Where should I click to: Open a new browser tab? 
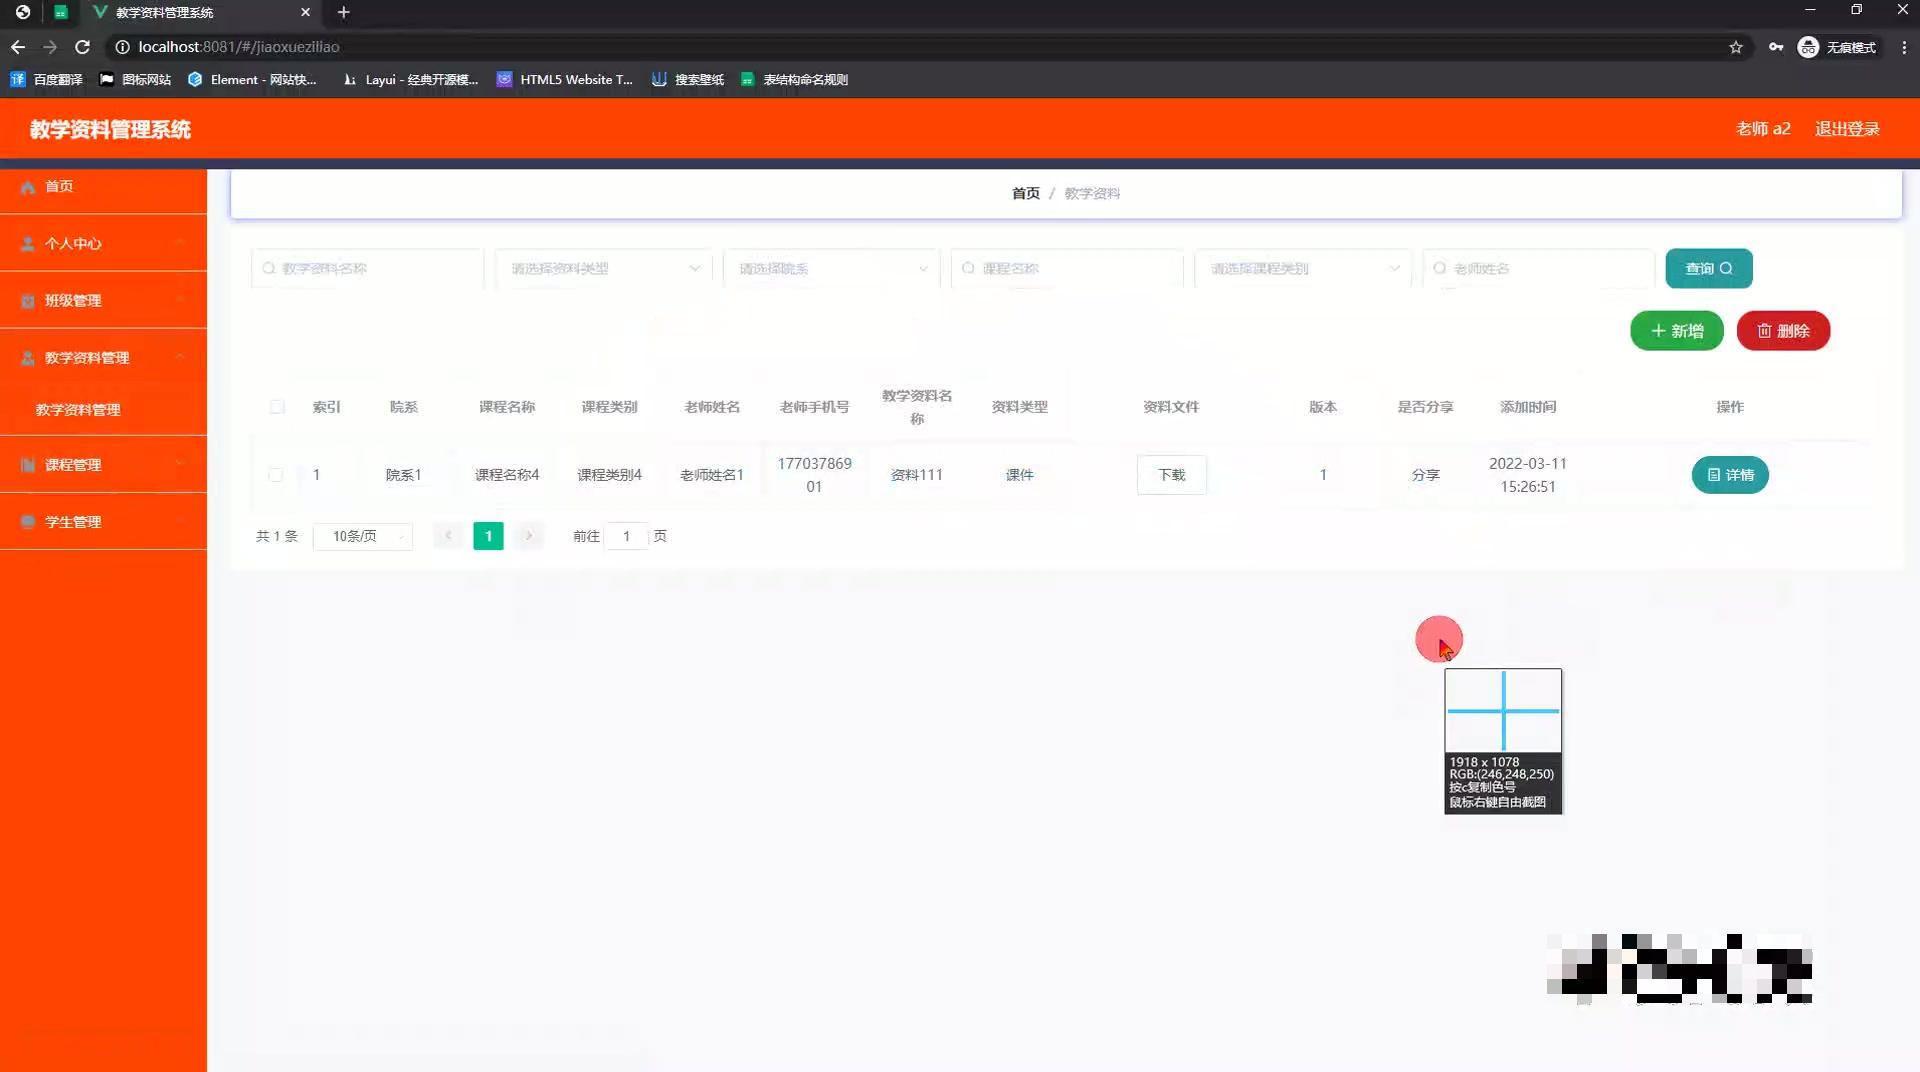pyautogui.click(x=343, y=12)
